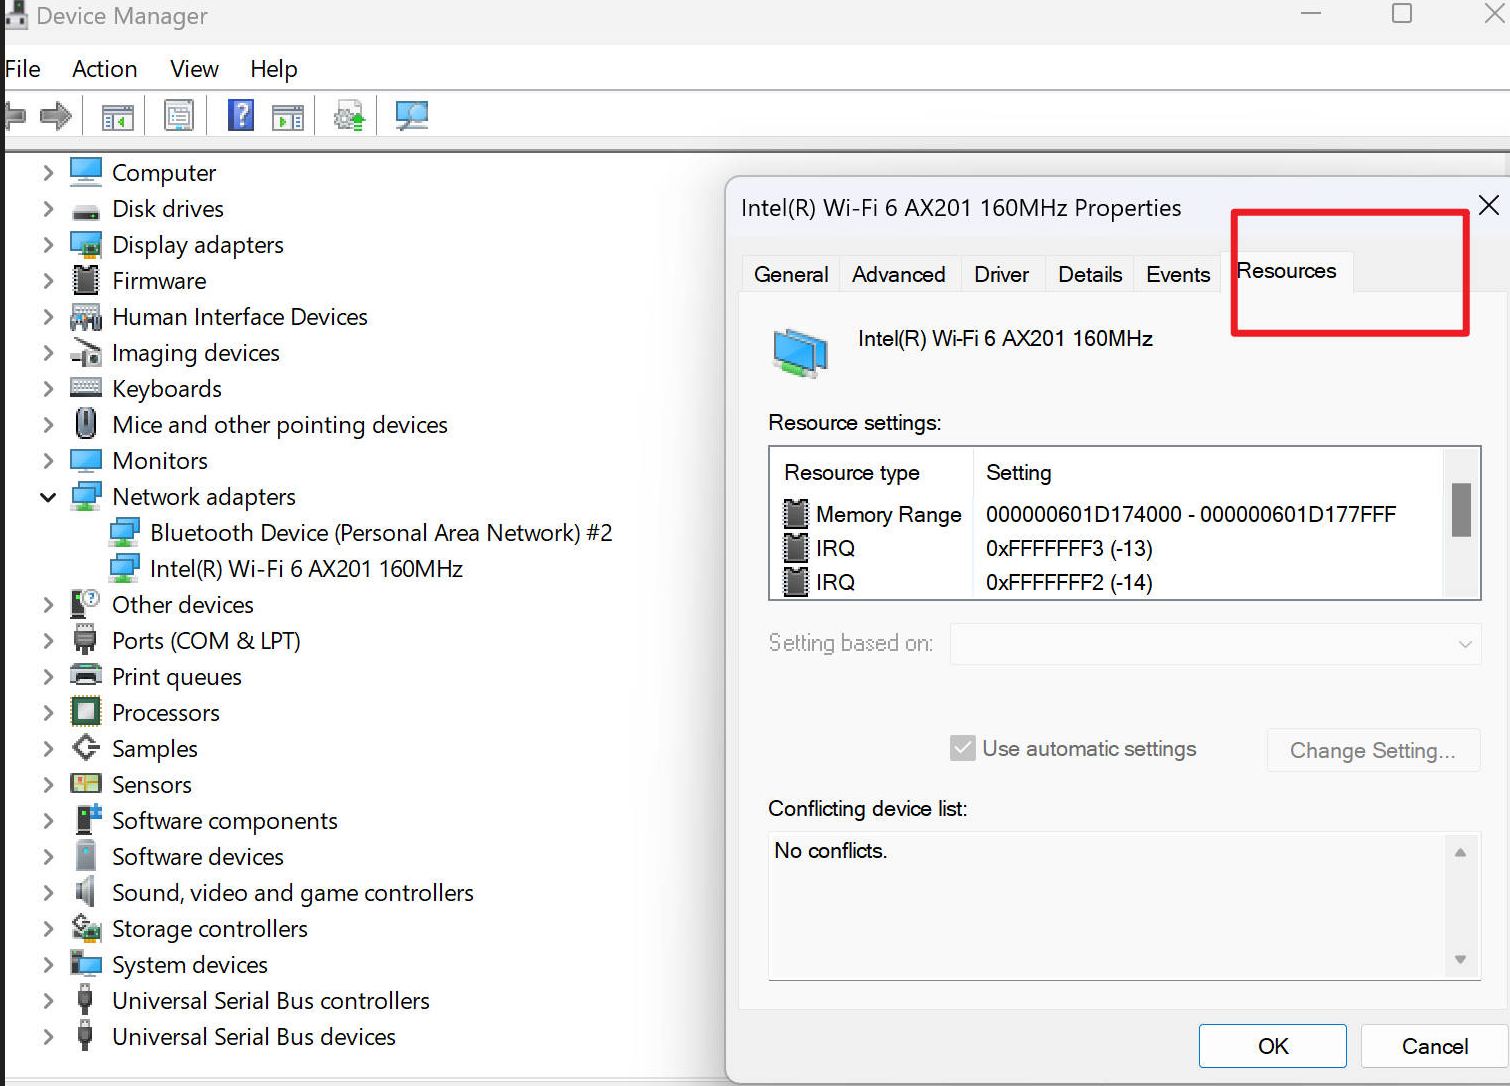Click the Show/Hide Console Tree toolbar icon
Viewport: 1510px width, 1086px height.
[x=118, y=117]
